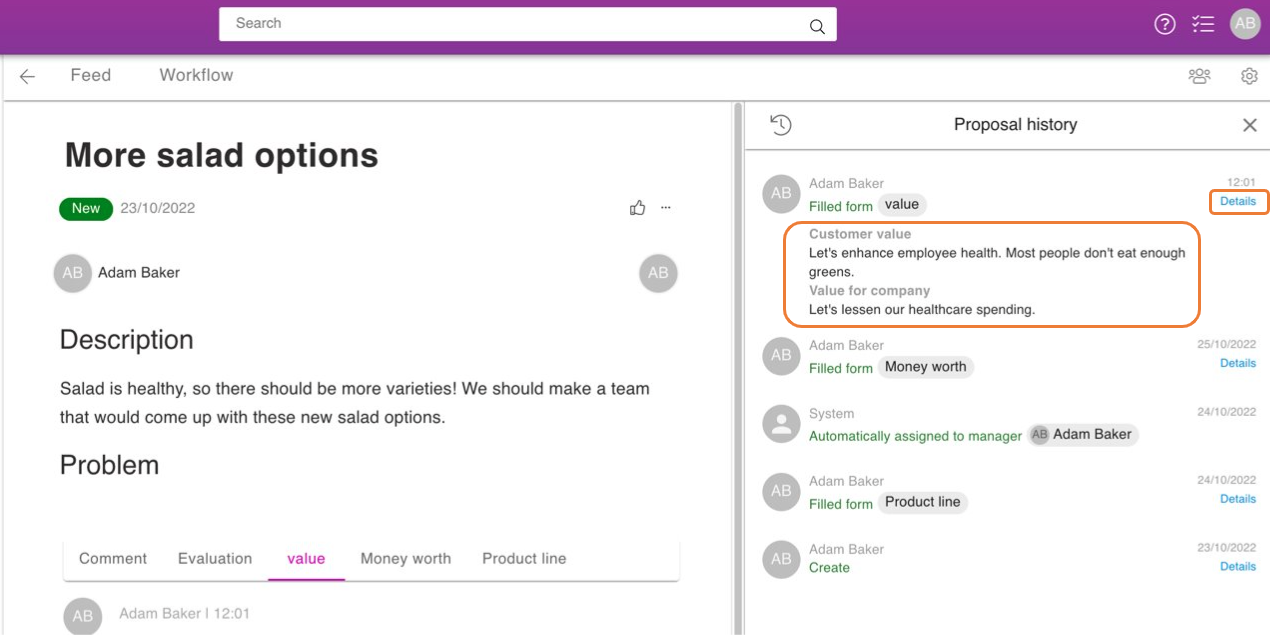Click the 'Customer value' label
The height and width of the screenshot is (638, 1270).
tap(860, 234)
